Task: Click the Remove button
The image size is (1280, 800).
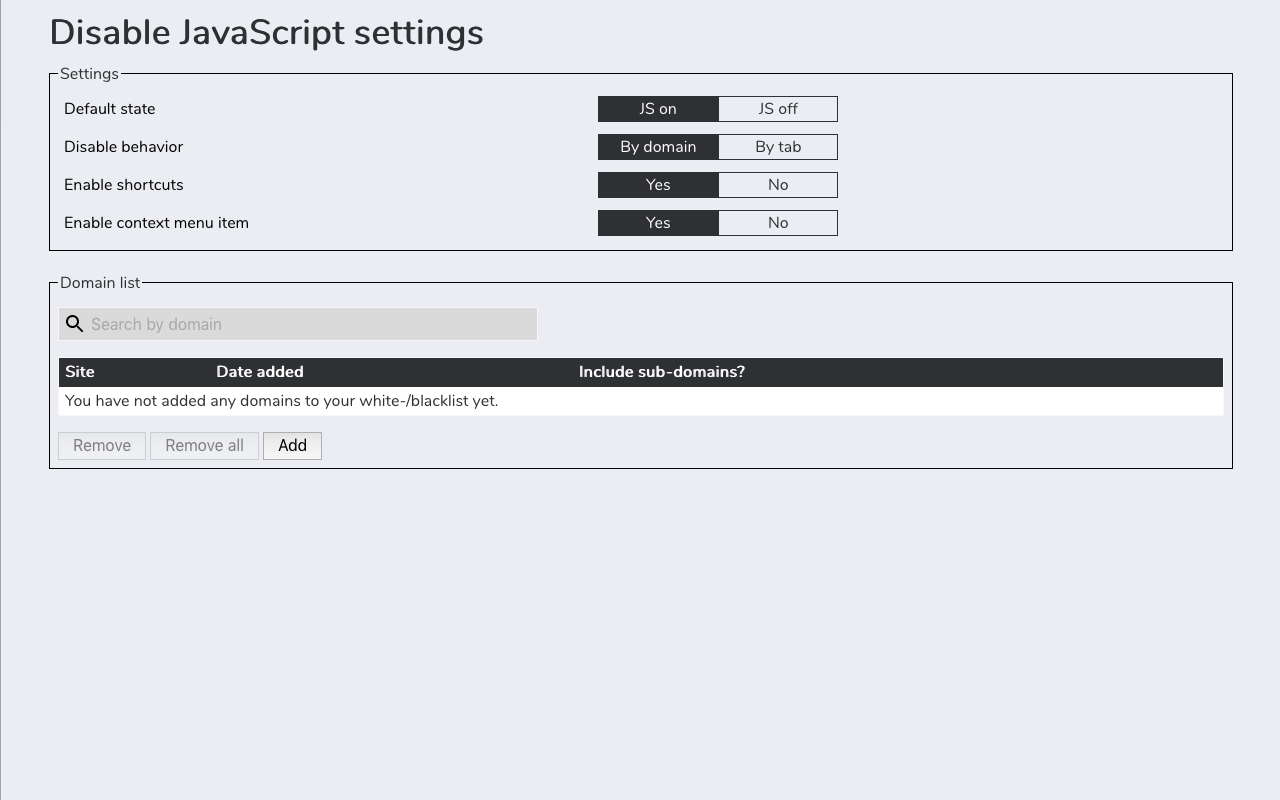Action: click(102, 446)
